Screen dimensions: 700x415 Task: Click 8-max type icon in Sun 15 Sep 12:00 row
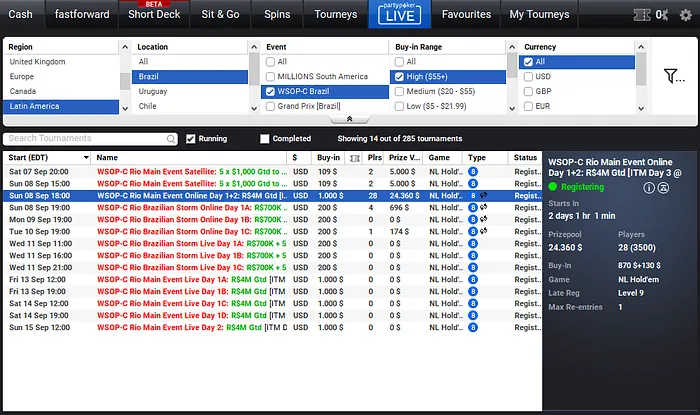point(473,327)
